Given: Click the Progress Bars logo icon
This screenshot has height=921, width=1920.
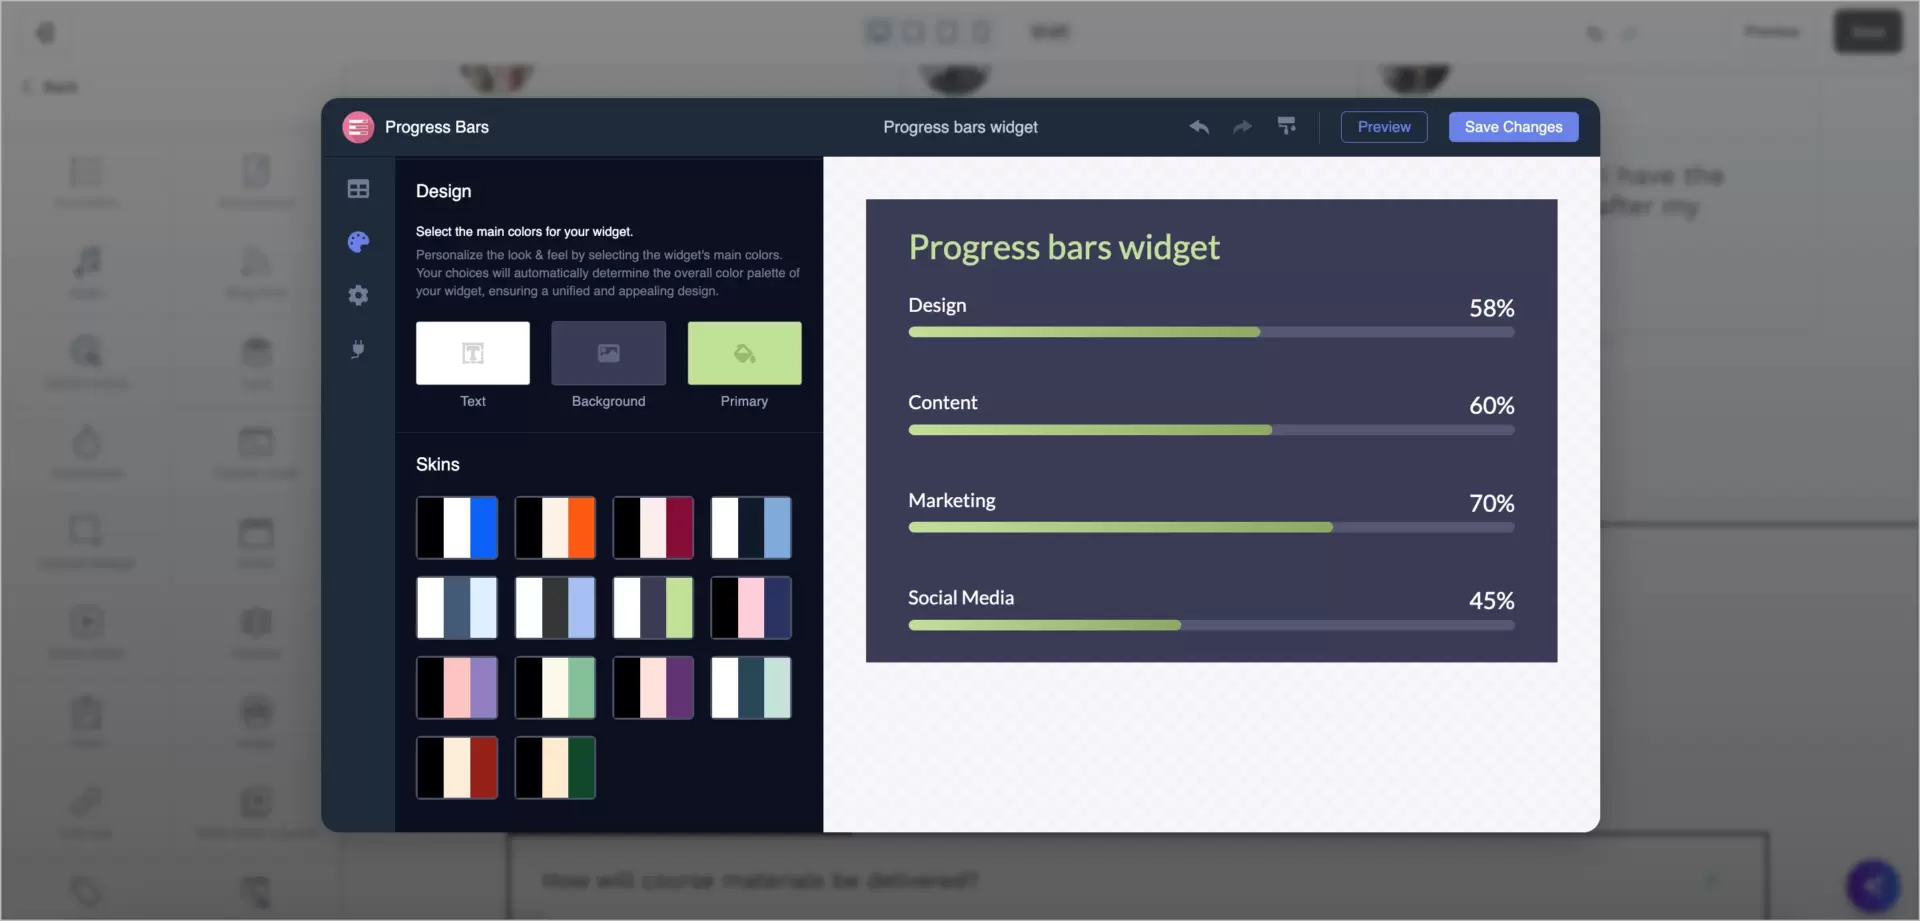Looking at the screenshot, I should [x=357, y=127].
